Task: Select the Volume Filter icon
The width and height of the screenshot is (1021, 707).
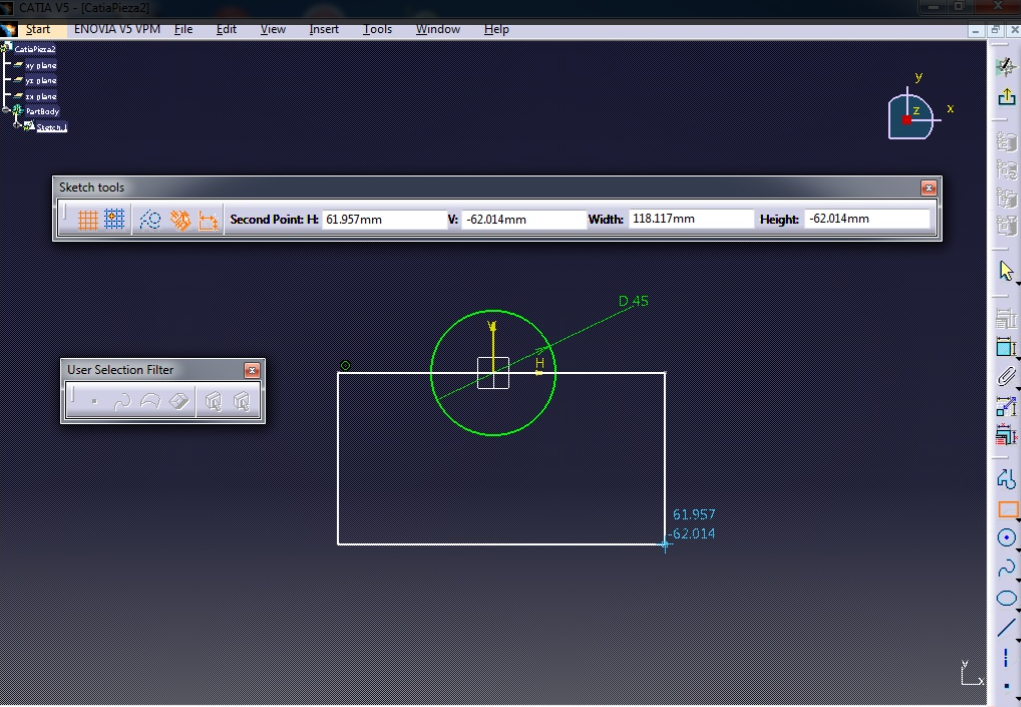Action: pyautogui.click(x=179, y=402)
